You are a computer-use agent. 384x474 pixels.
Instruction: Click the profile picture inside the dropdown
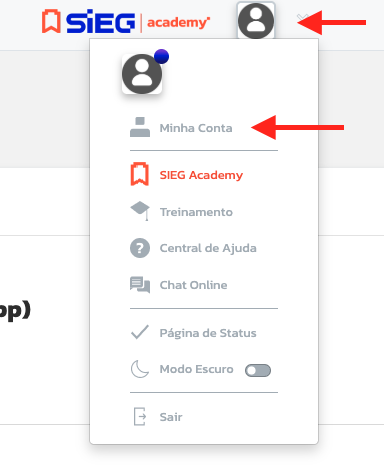(x=142, y=74)
